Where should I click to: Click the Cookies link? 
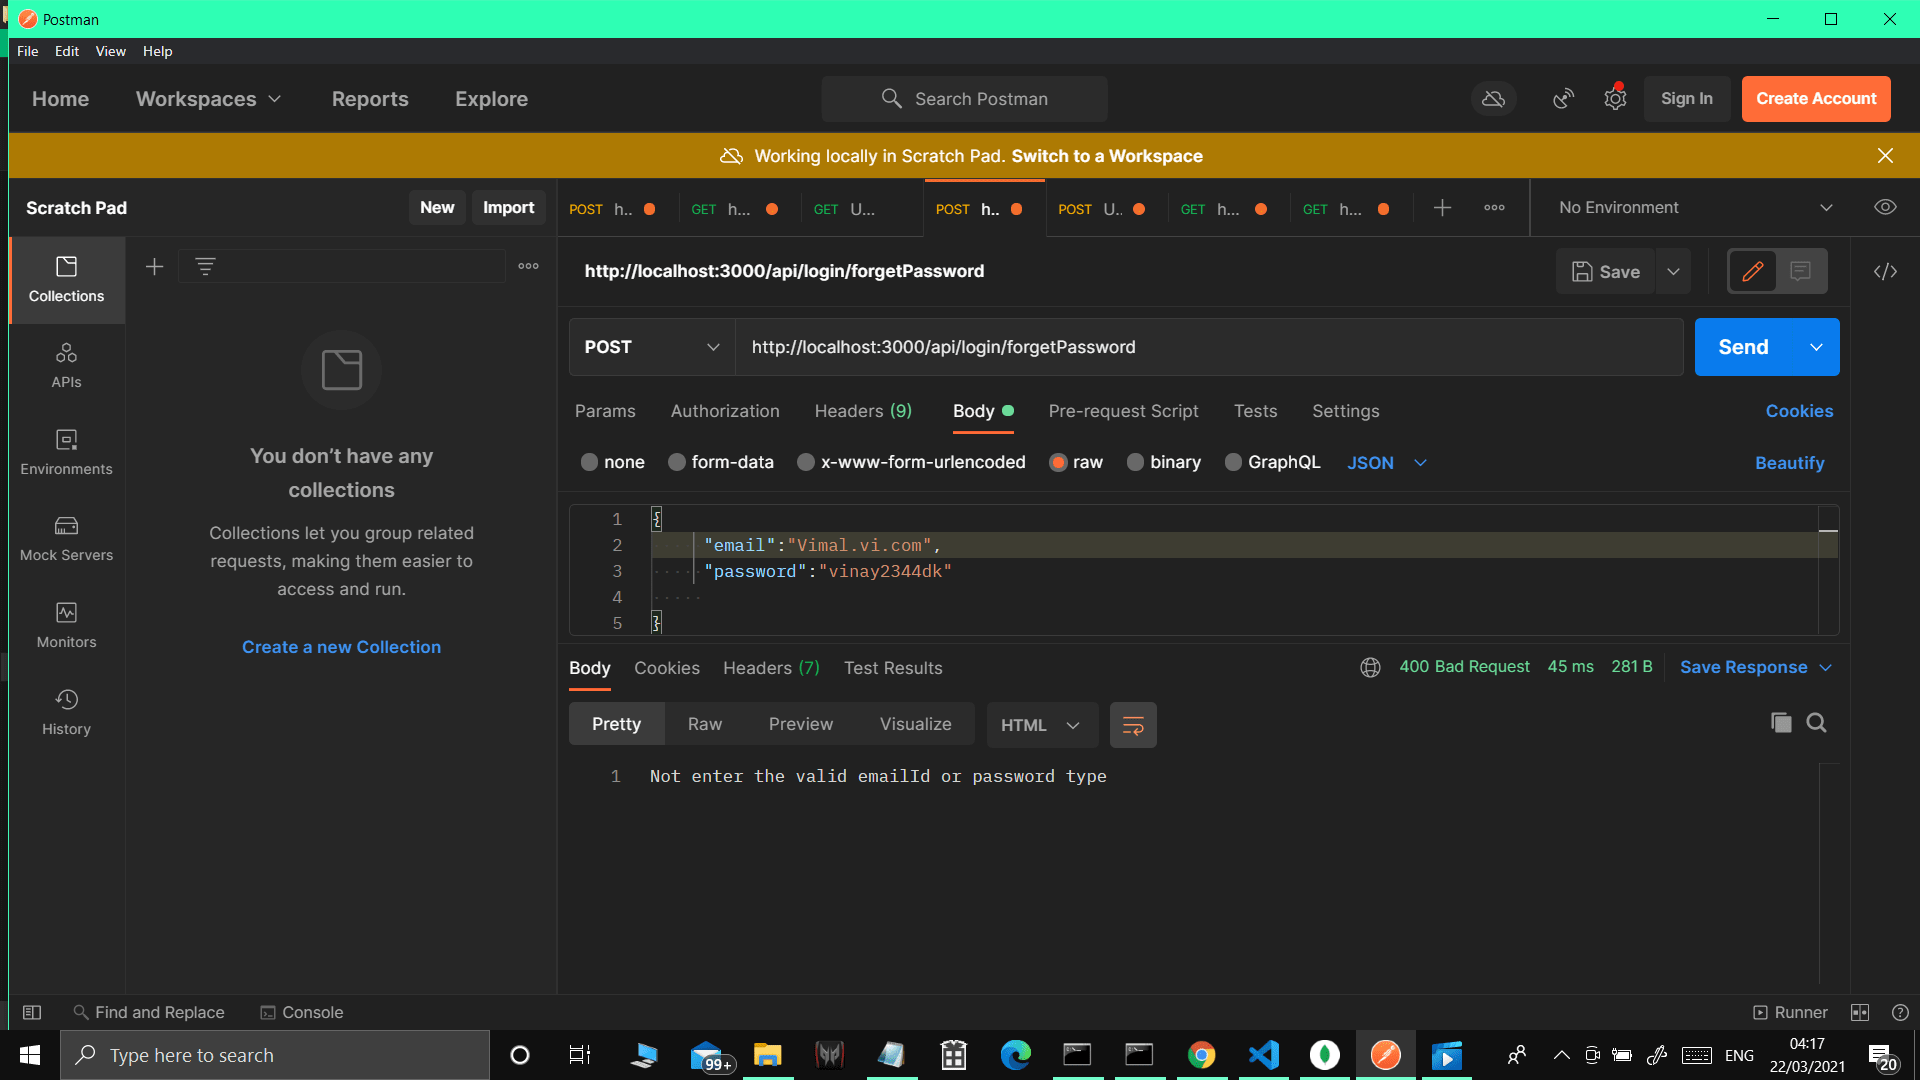tap(1799, 411)
